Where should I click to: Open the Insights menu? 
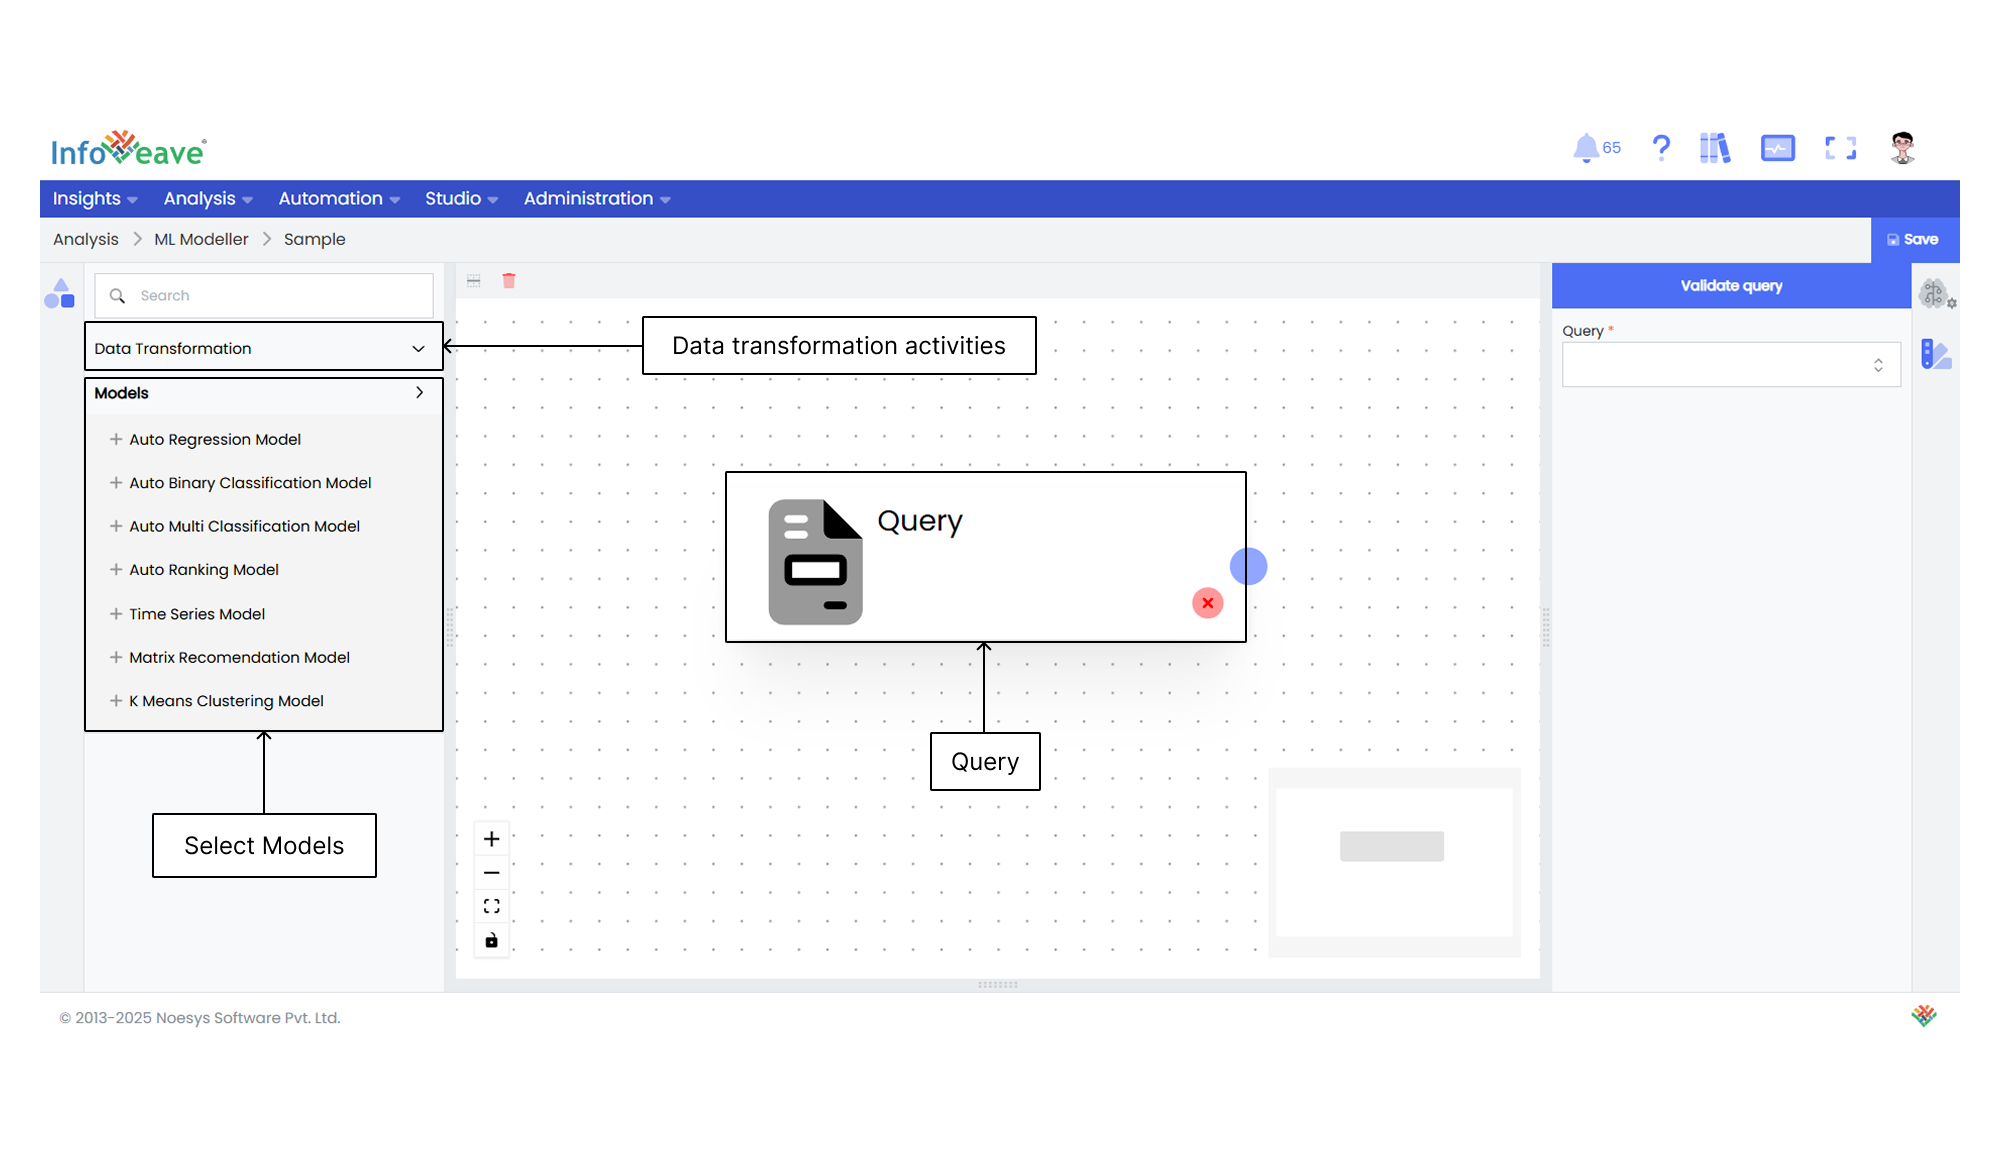(95, 199)
